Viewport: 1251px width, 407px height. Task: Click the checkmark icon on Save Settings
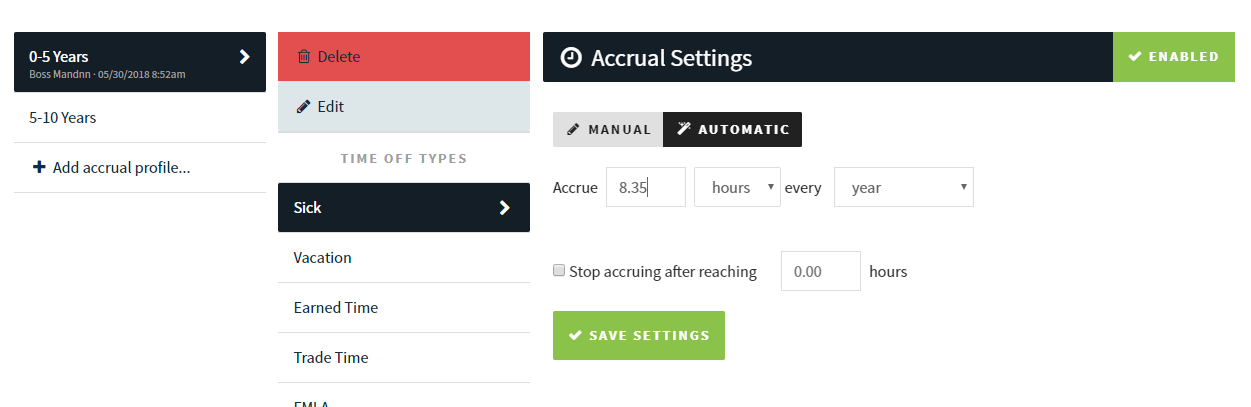coord(574,336)
